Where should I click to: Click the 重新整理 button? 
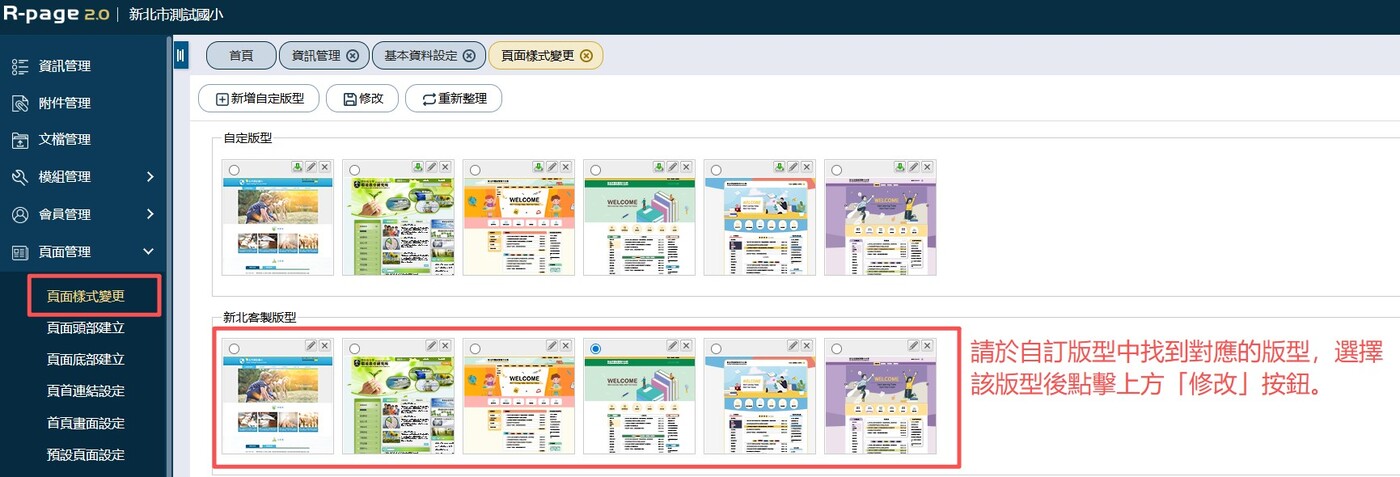(x=453, y=98)
